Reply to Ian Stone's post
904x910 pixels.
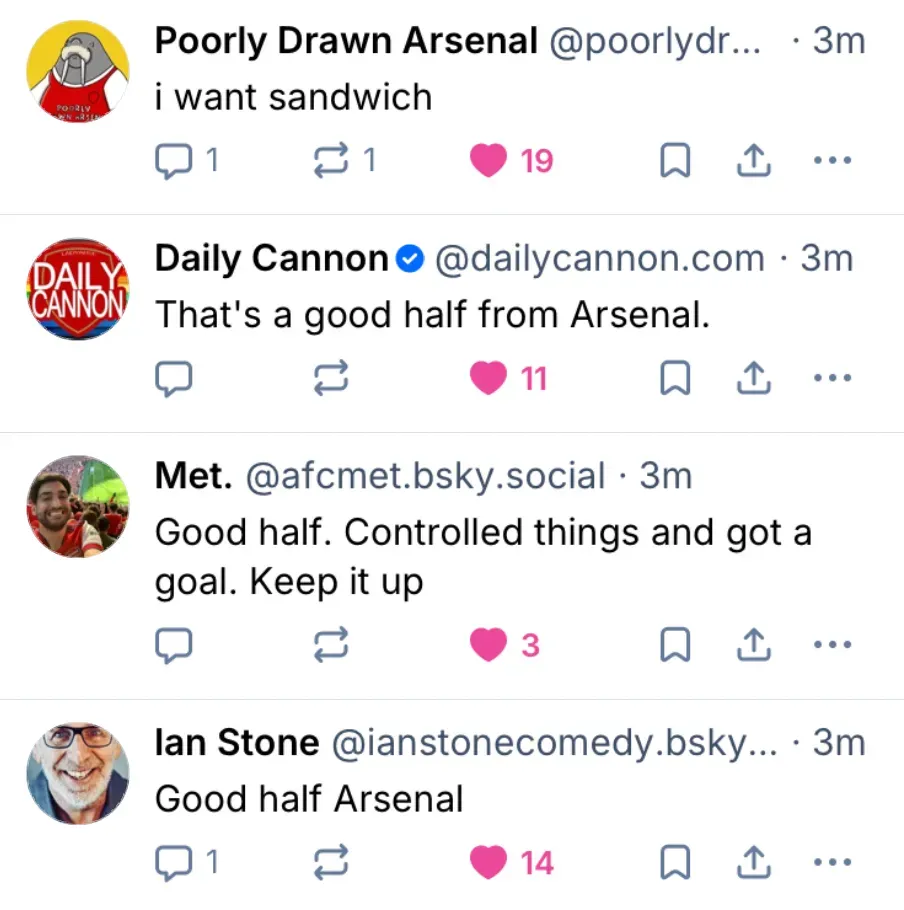pyautogui.click(x=175, y=862)
